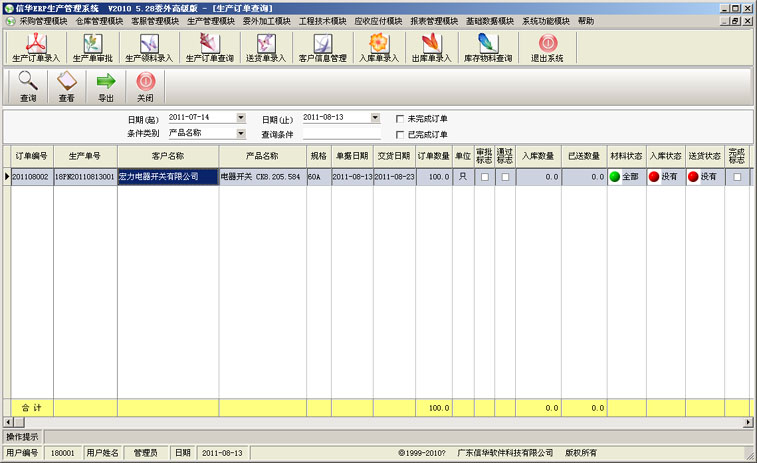
Task: Tick the 已完成订单 checkbox
Action: tap(400, 134)
